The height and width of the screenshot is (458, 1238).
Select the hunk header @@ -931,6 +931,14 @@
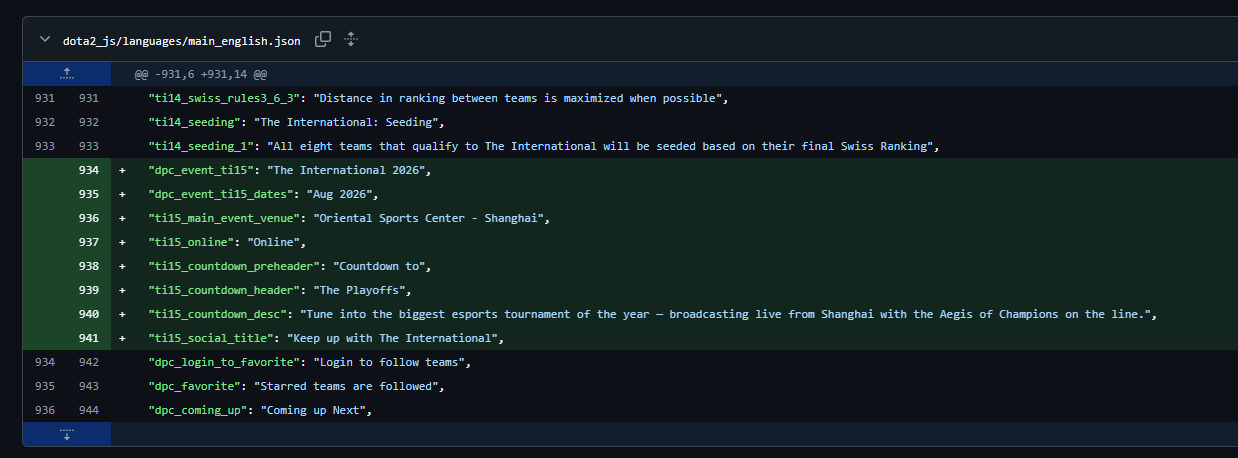pyautogui.click(x=201, y=74)
